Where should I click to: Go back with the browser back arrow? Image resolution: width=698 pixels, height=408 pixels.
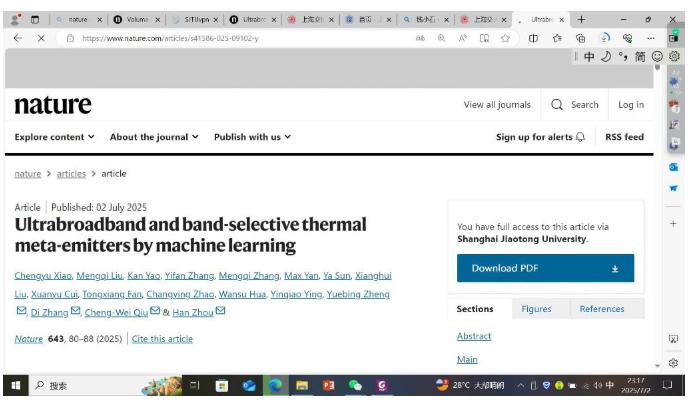(18, 38)
